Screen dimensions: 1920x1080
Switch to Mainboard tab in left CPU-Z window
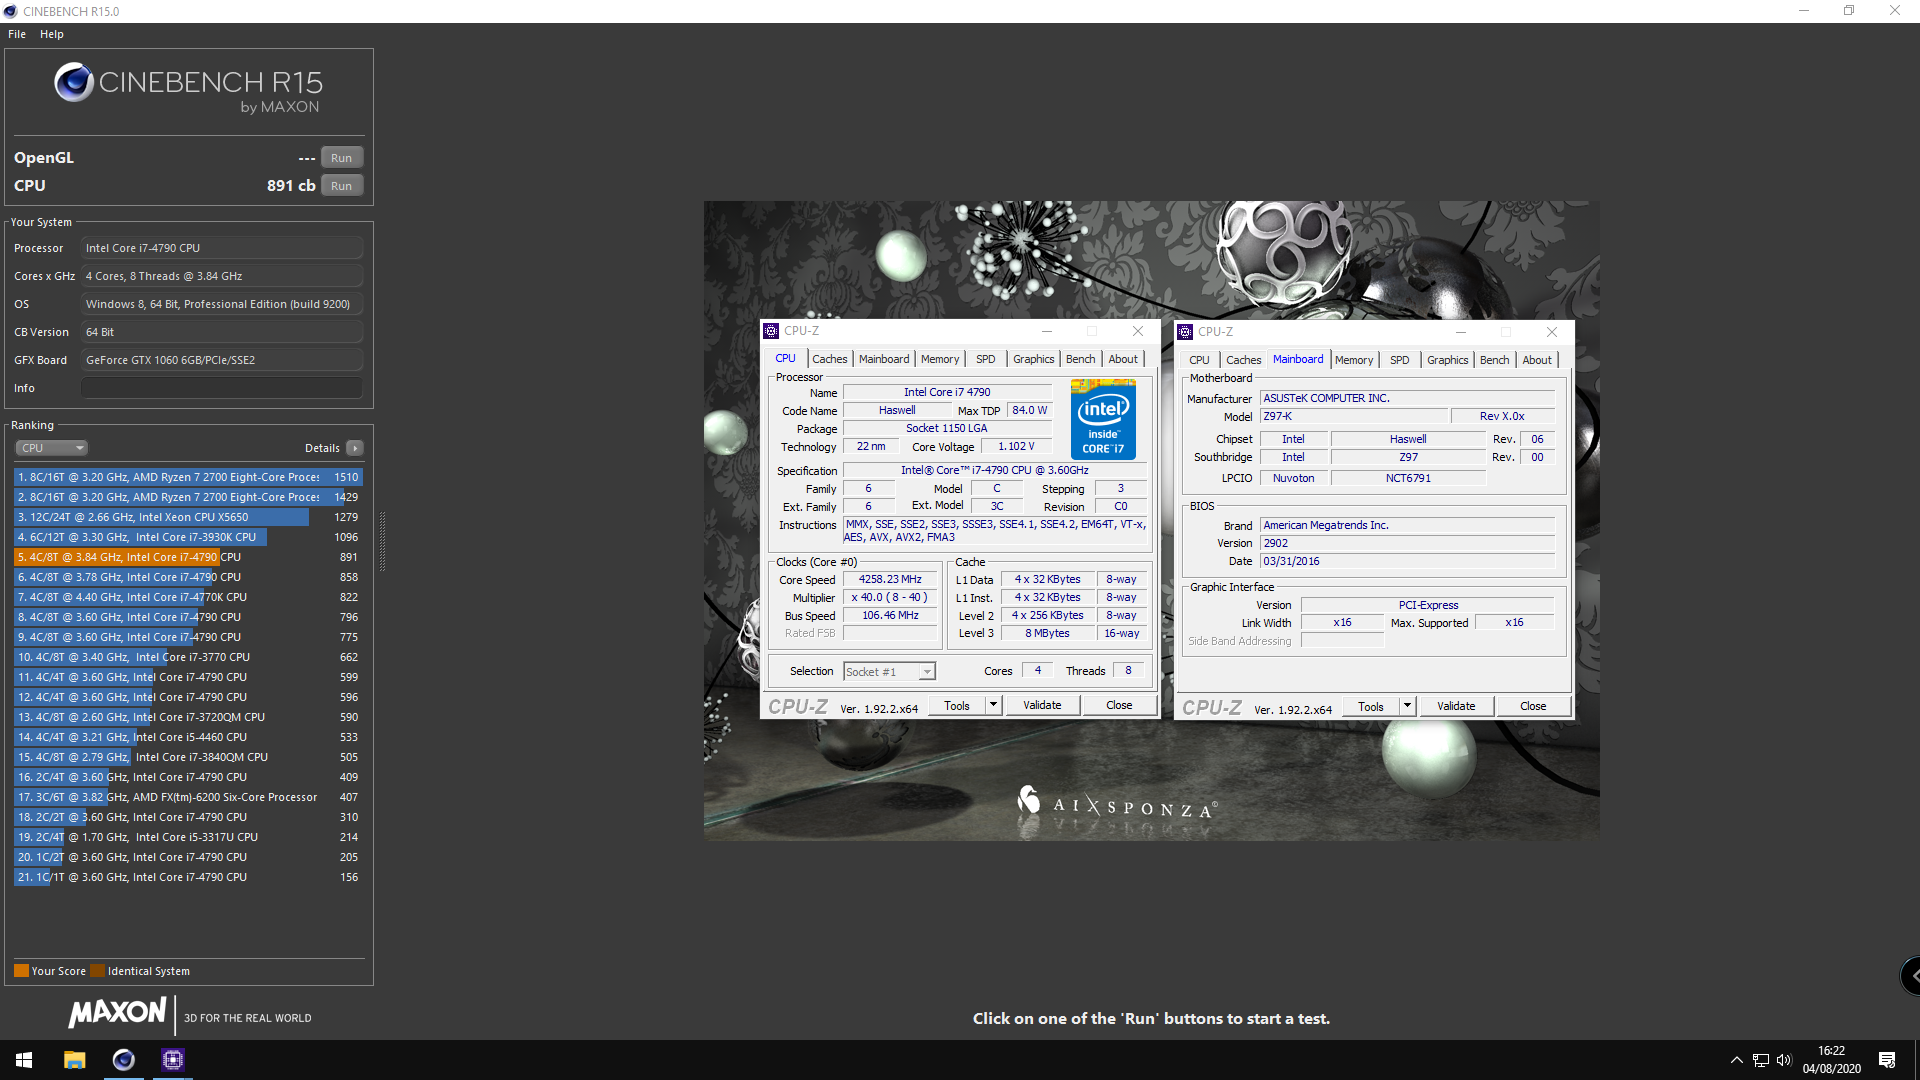click(884, 359)
